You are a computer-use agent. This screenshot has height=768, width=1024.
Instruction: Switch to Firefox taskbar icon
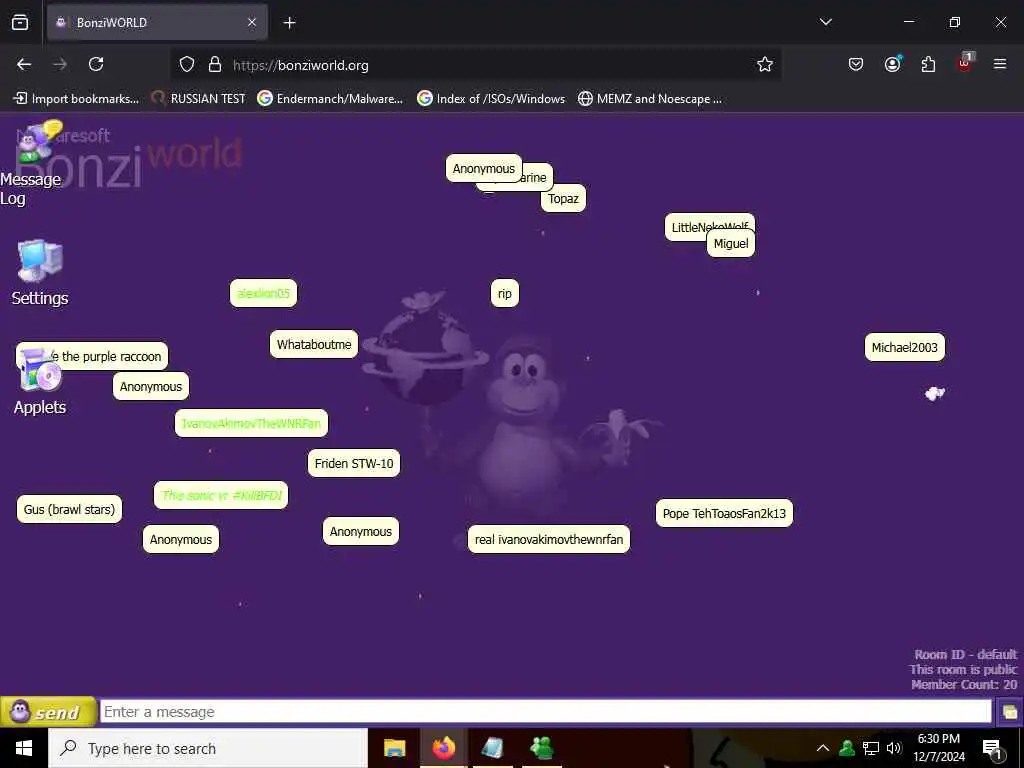pos(443,748)
